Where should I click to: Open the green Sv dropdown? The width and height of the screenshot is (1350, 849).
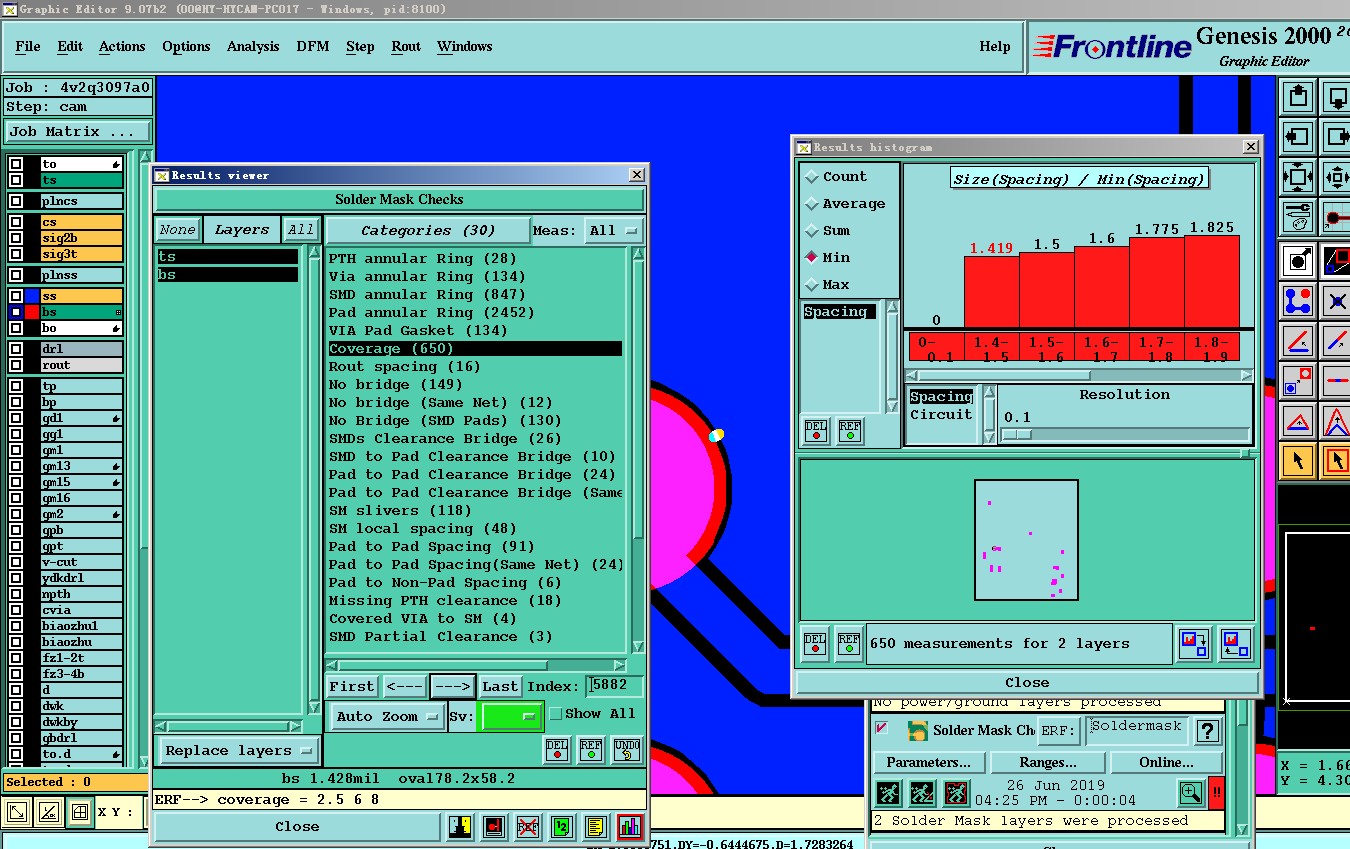pyautogui.click(x=510, y=716)
